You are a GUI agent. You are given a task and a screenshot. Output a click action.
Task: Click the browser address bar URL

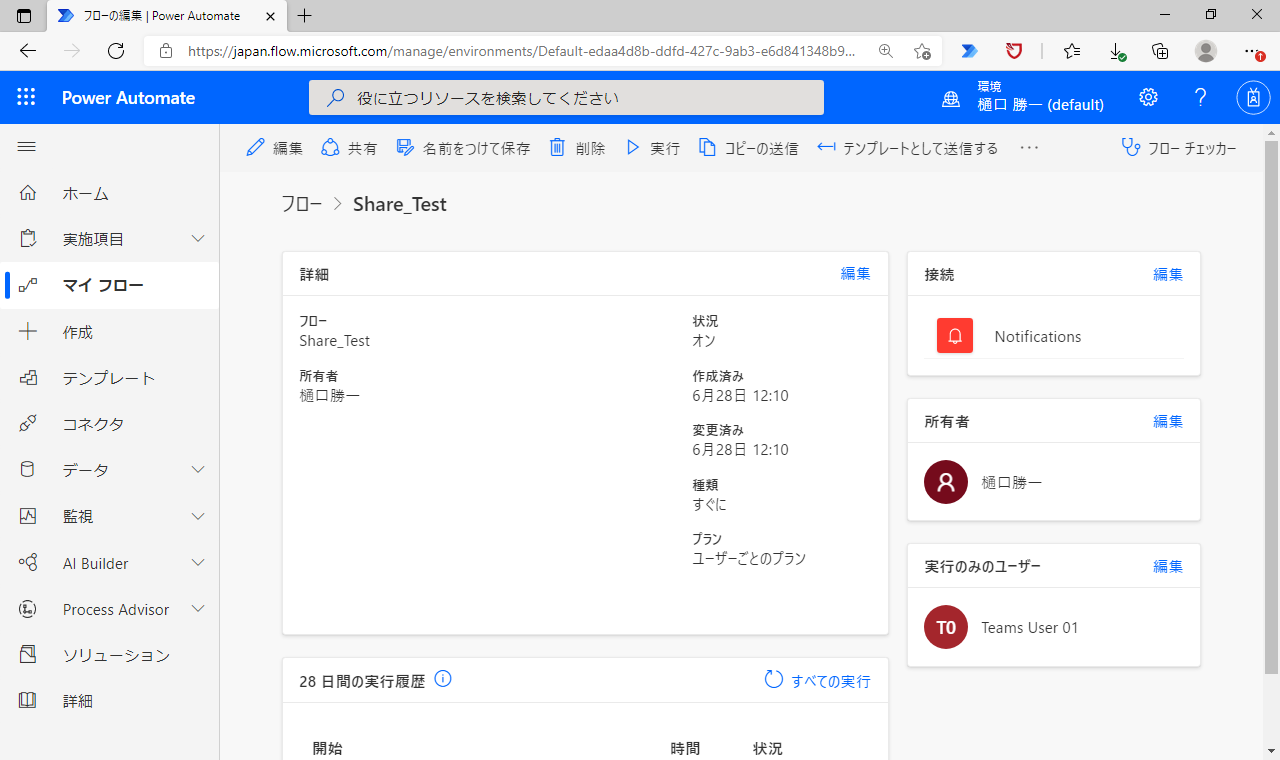pos(522,51)
